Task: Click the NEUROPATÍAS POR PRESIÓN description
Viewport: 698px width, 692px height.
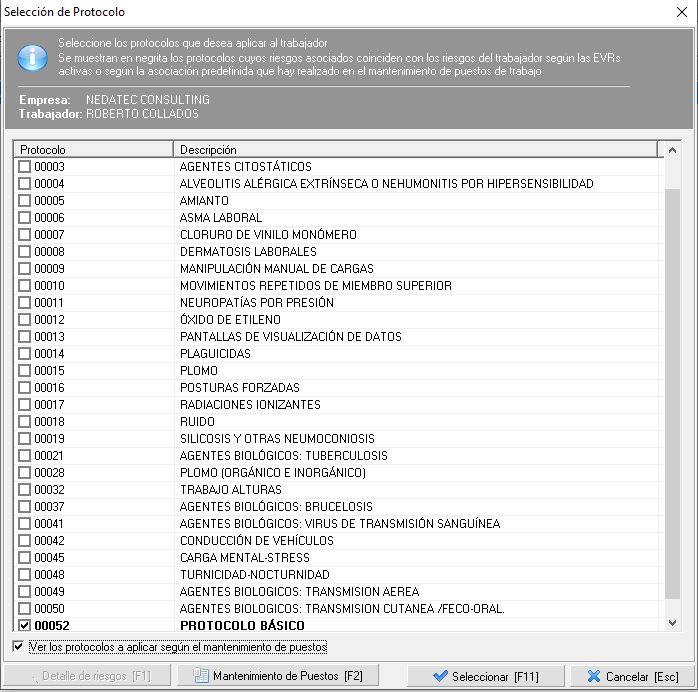Action: click(x=256, y=302)
